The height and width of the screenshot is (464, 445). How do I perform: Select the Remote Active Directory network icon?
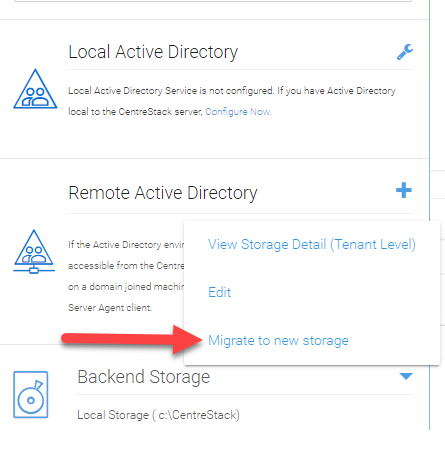coord(34,252)
